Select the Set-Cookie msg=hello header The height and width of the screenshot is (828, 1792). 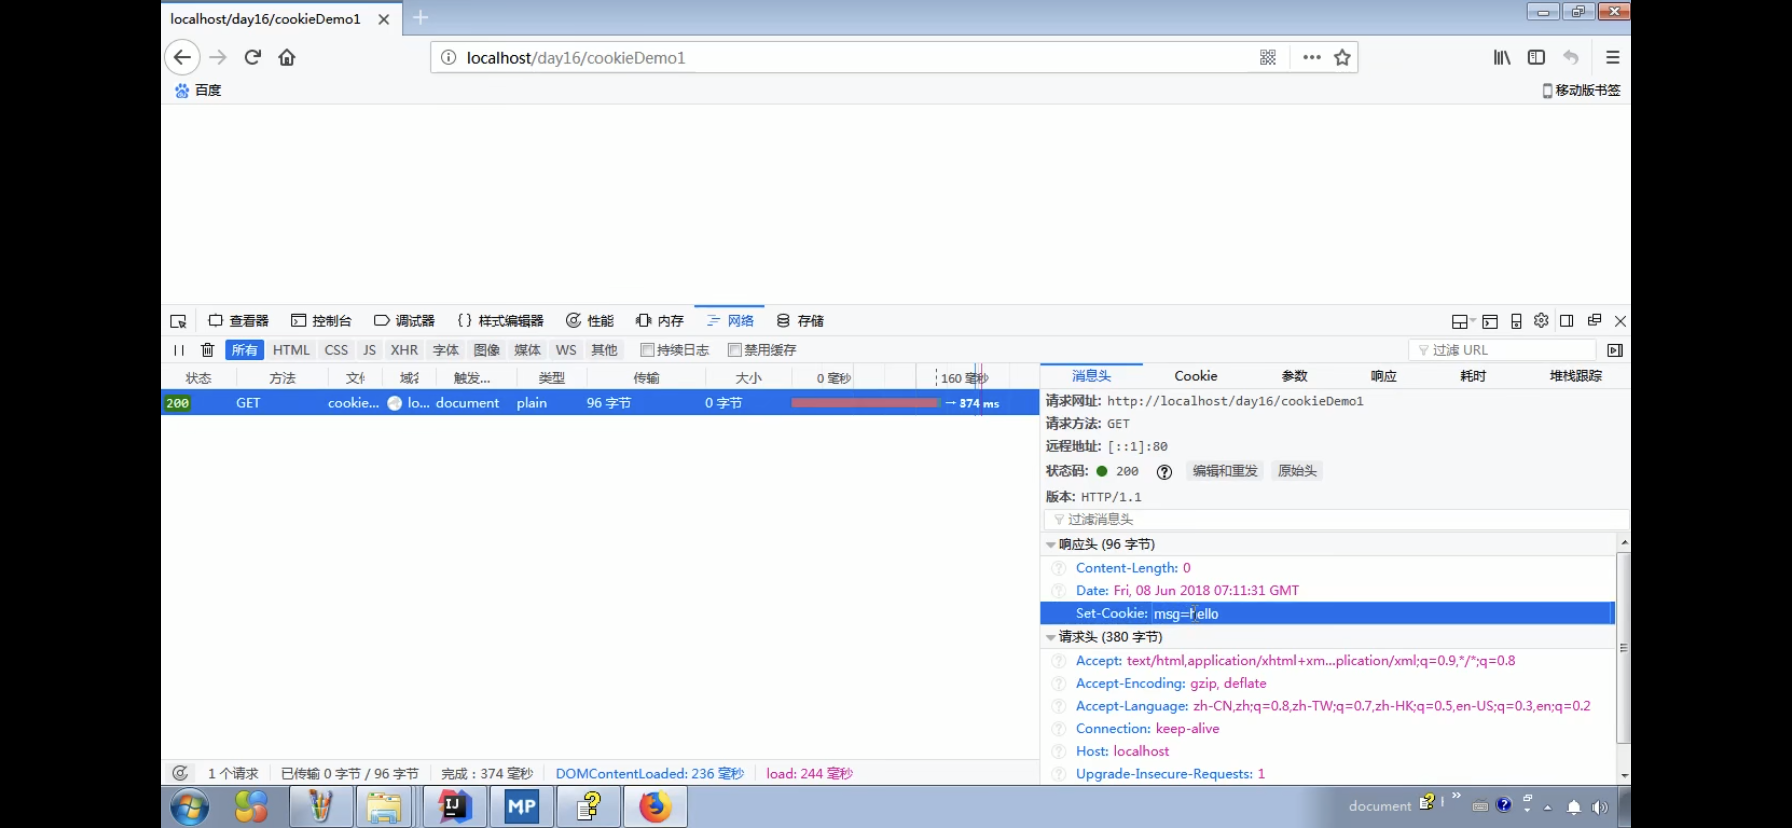point(1327,613)
